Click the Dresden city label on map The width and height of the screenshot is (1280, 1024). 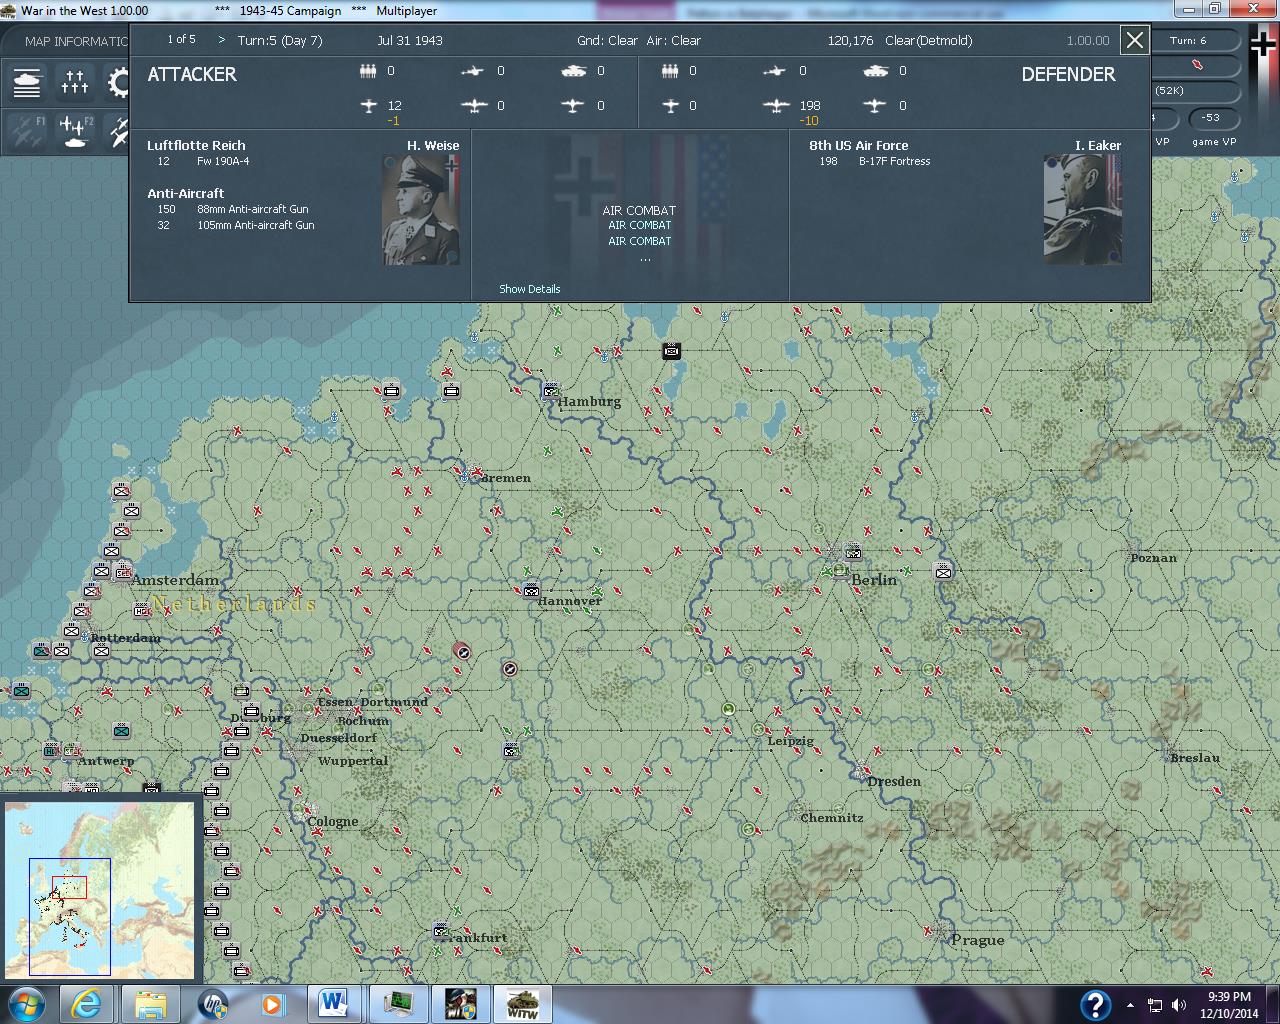click(894, 781)
